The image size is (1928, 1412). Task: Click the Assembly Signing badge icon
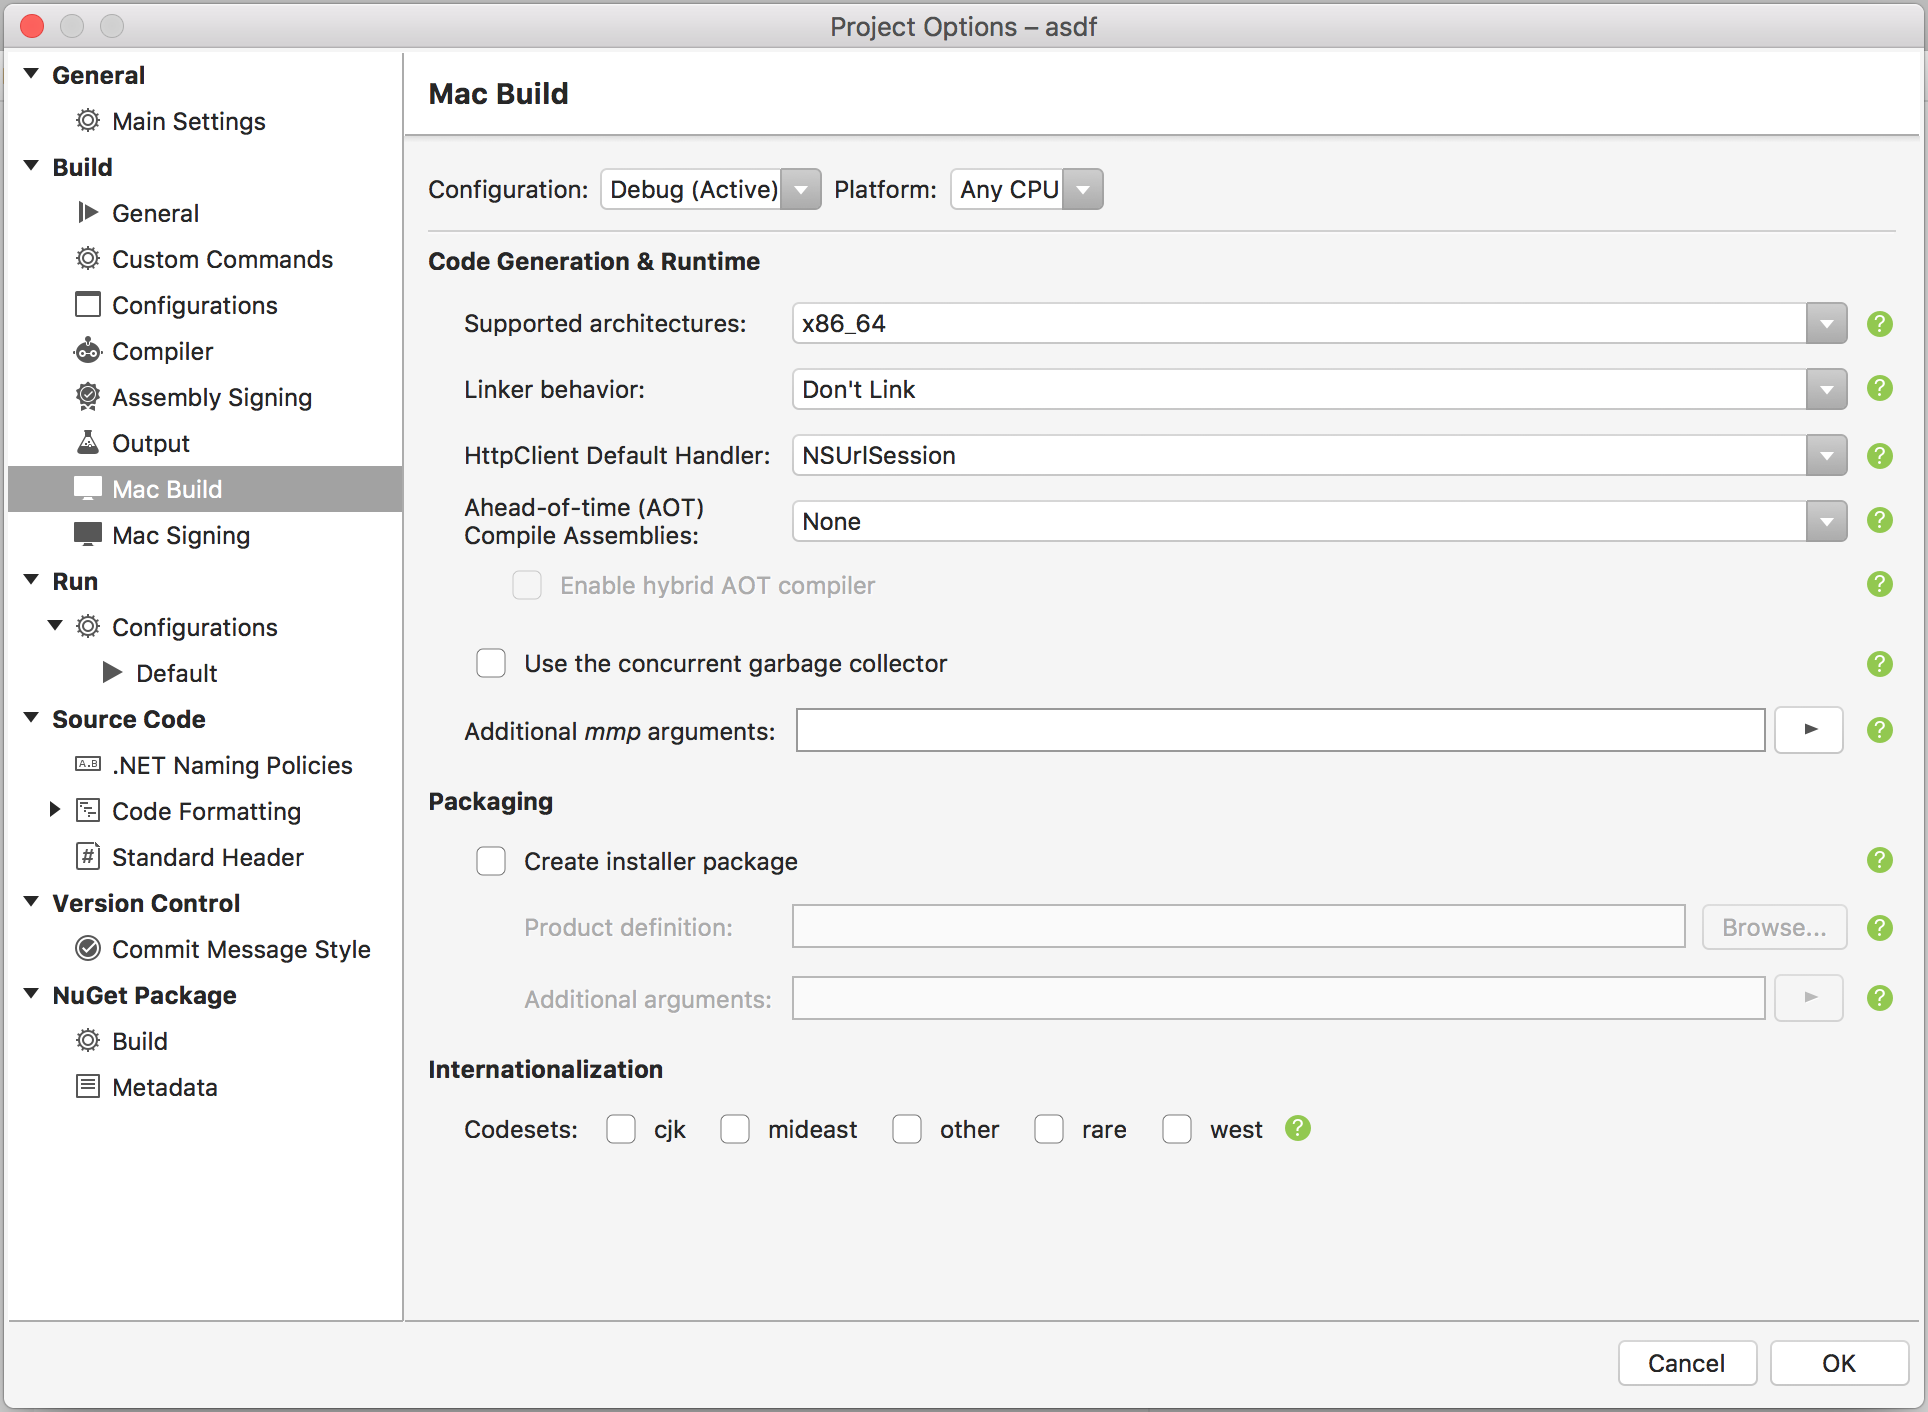tap(88, 397)
